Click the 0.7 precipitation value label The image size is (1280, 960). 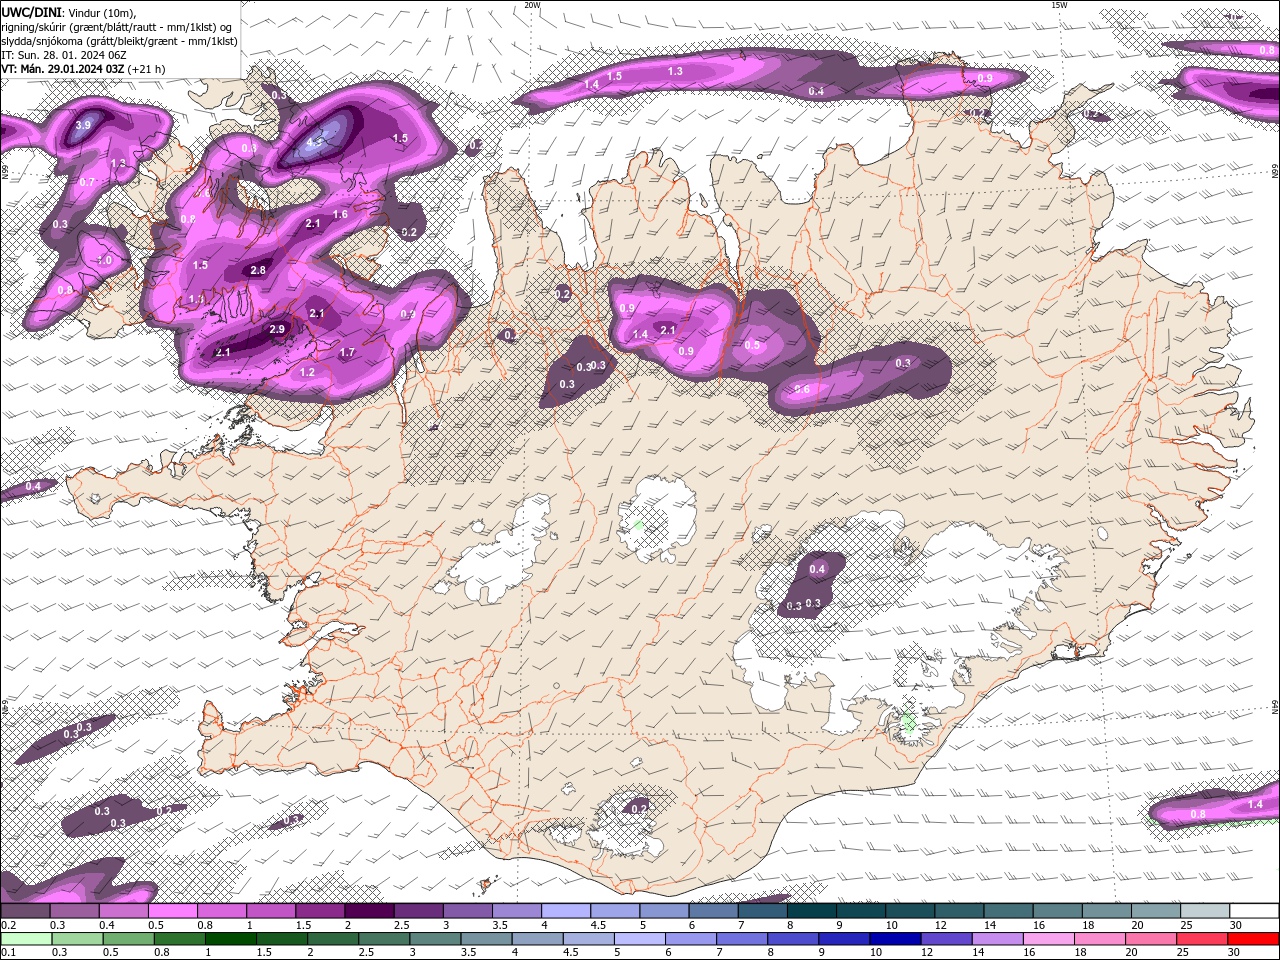click(x=87, y=182)
